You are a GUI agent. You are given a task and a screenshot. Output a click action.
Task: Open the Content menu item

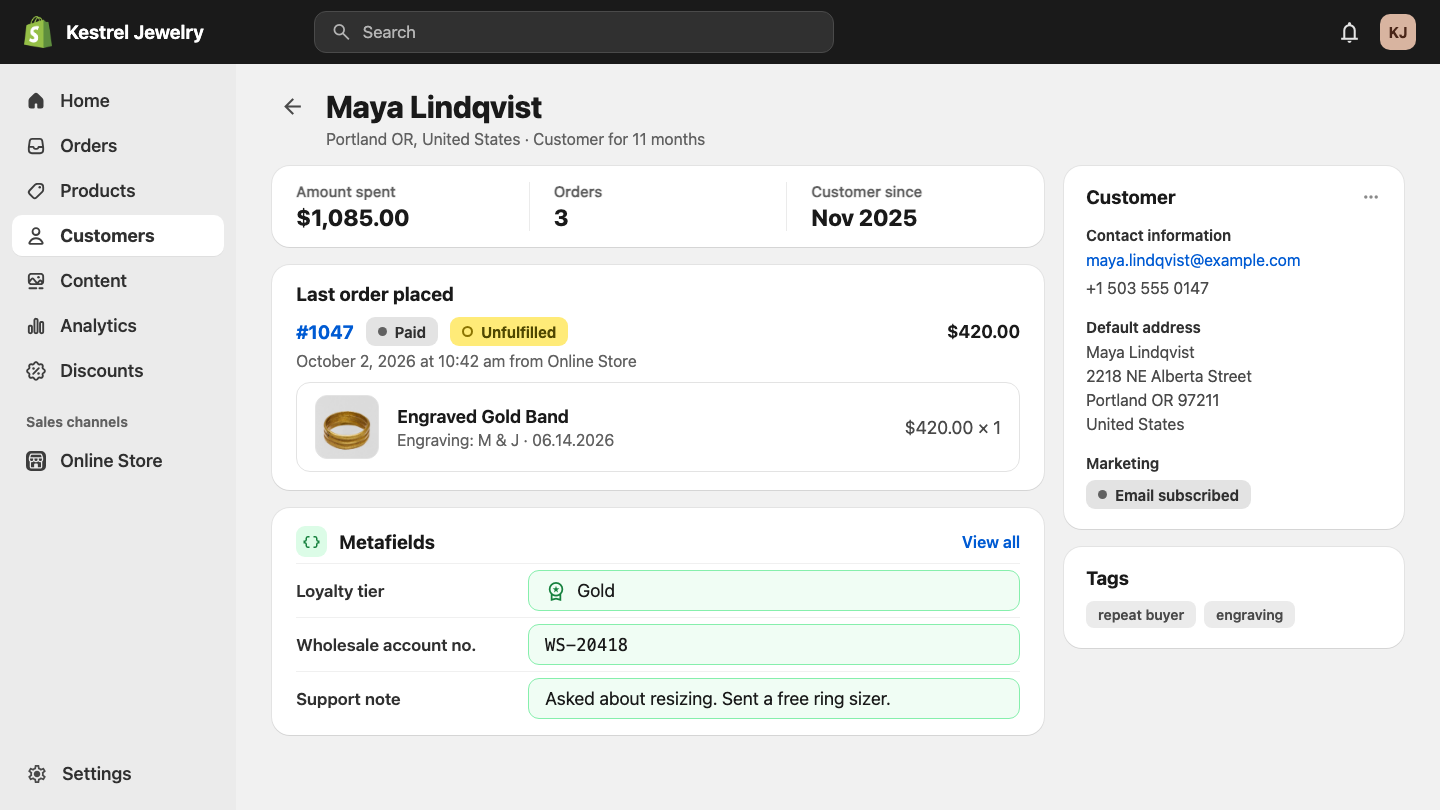click(x=118, y=281)
